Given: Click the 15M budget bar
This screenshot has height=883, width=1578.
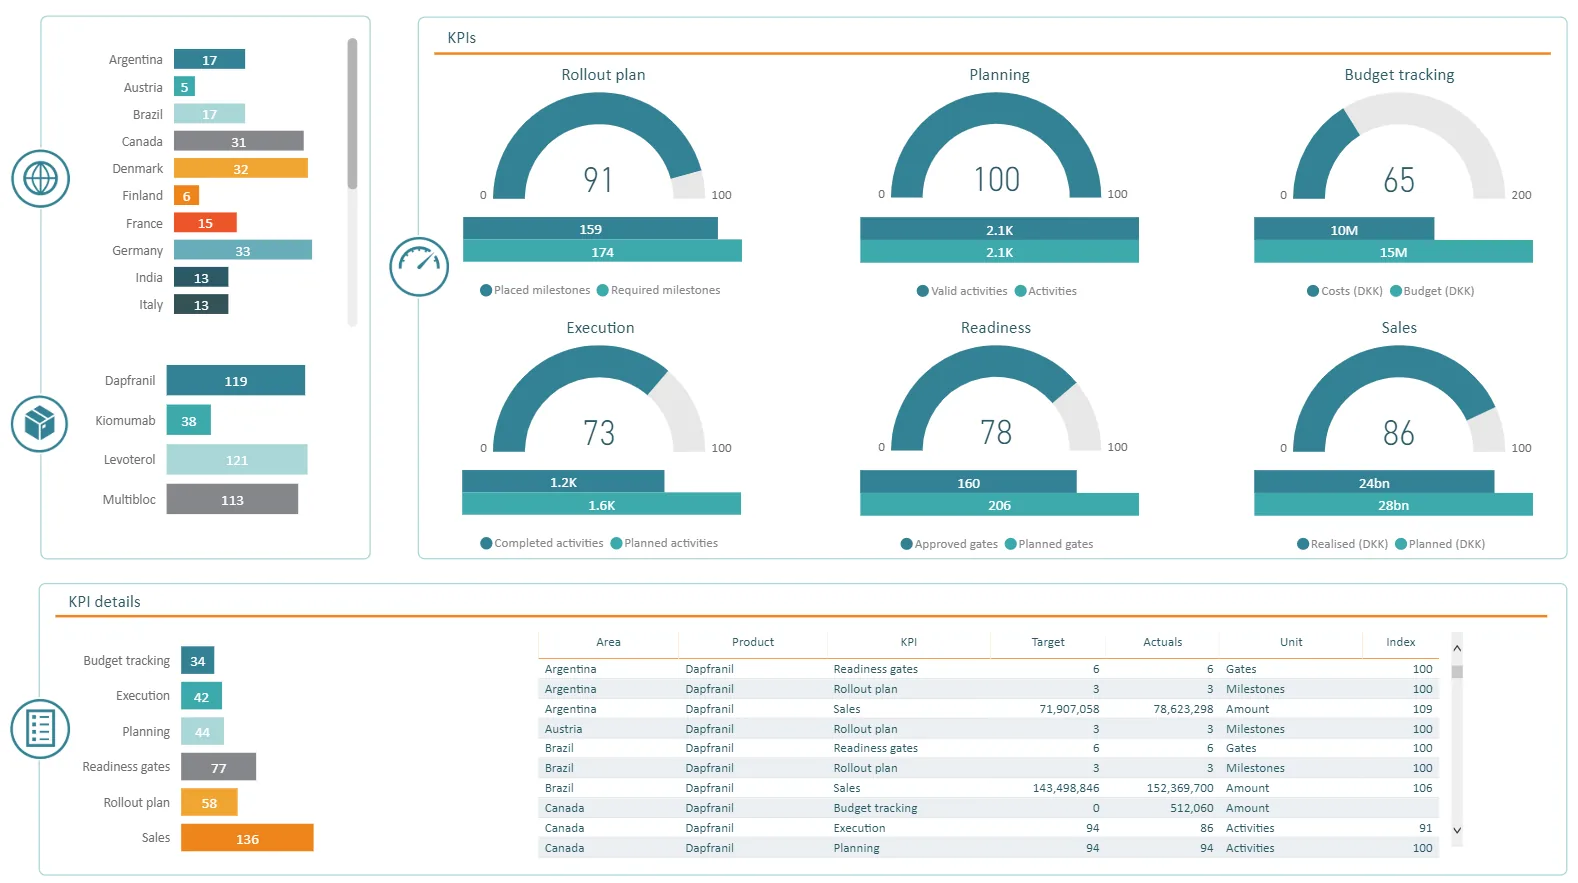Looking at the screenshot, I should (x=1393, y=252).
